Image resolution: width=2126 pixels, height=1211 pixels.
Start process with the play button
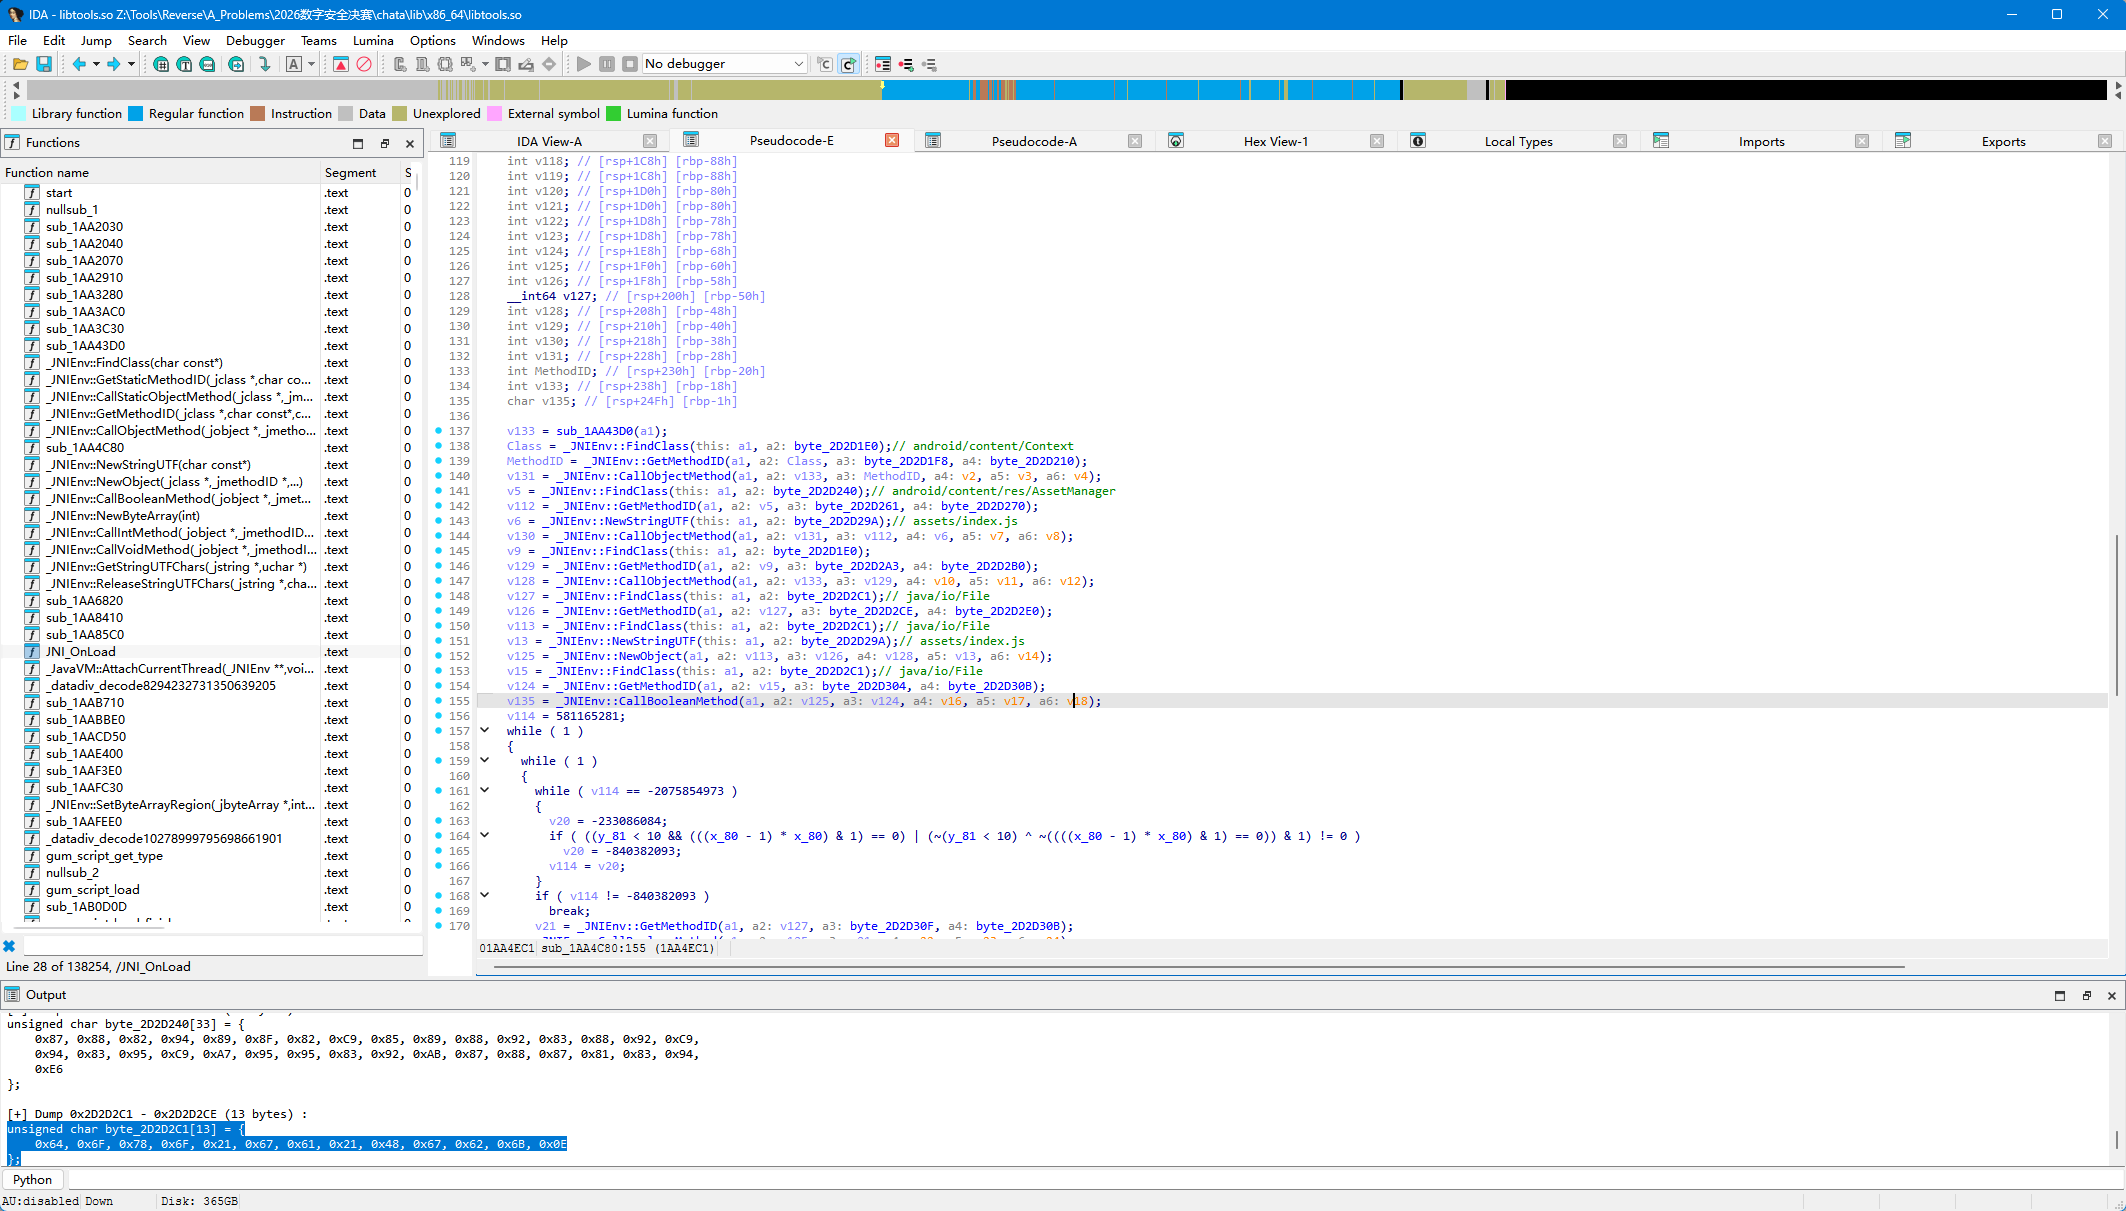coord(584,64)
